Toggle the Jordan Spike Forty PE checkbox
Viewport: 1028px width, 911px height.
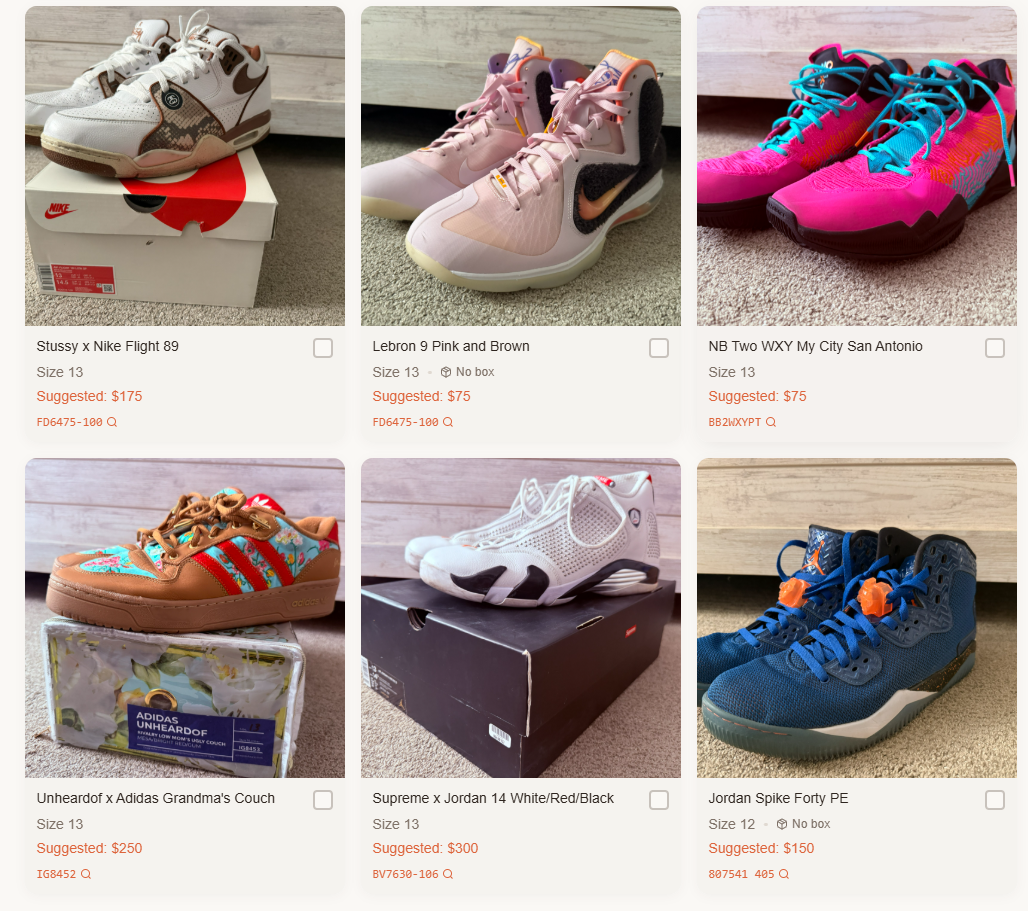pyautogui.click(x=995, y=800)
